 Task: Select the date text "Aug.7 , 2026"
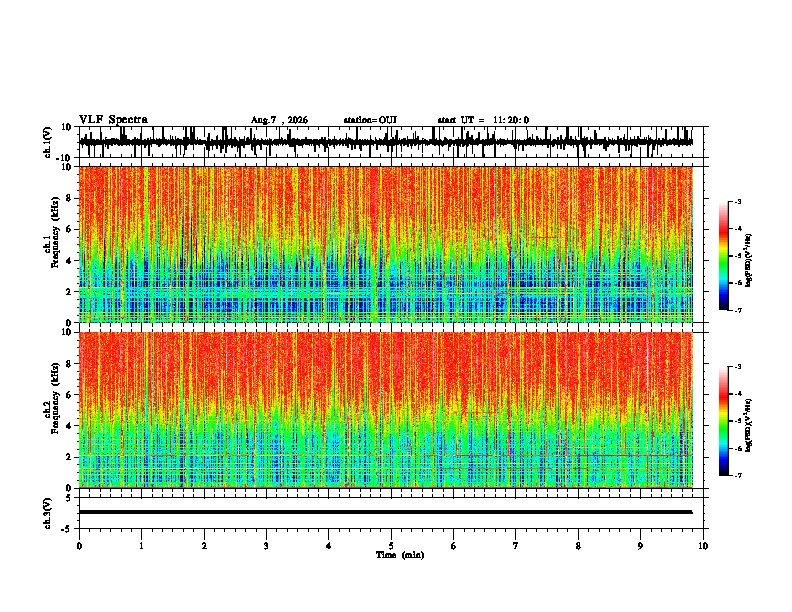(x=279, y=120)
